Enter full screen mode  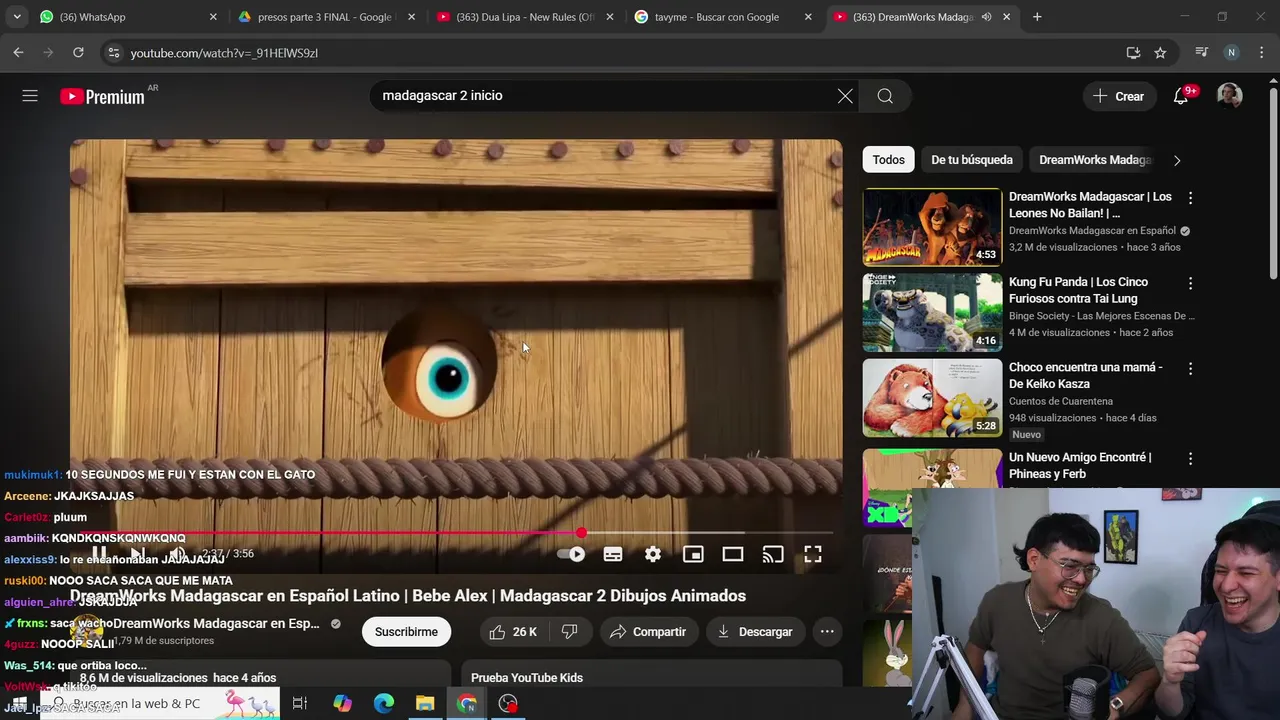pos(813,554)
